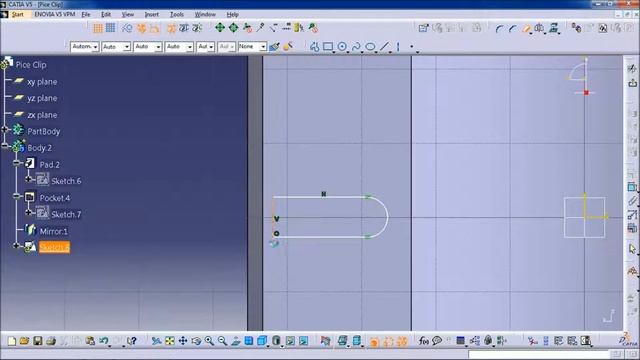Image resolution: width=640 pixels, height=360 pixels.
Task: Select the Ellipse sketch tool
Action: pyautogui.click(x=370, y=47)
